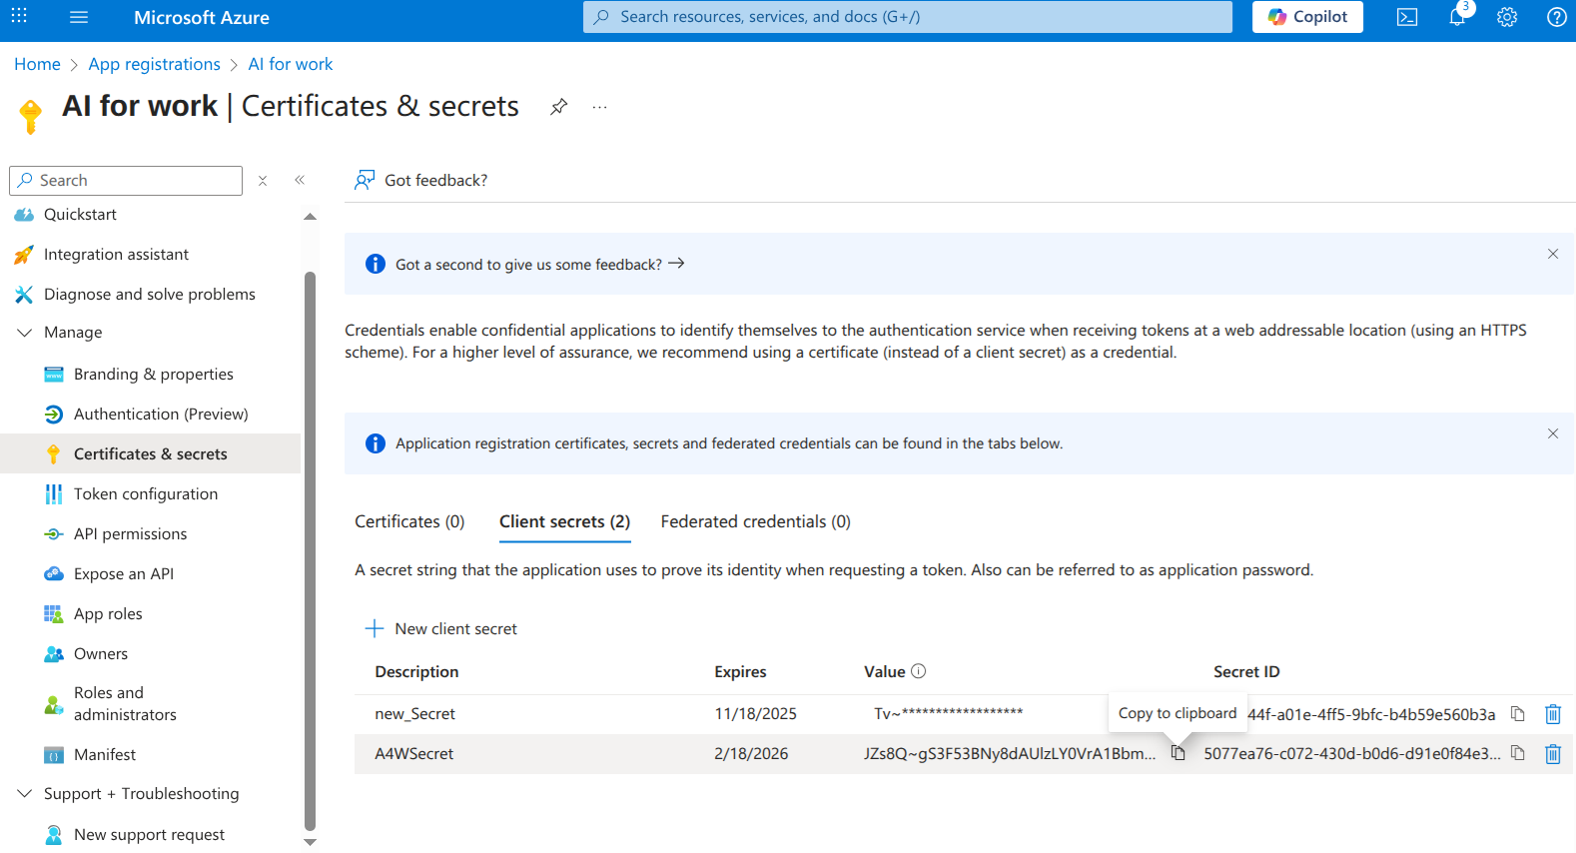Click the Copilot button
The image size is (1576, 853).
[1307, 17]
